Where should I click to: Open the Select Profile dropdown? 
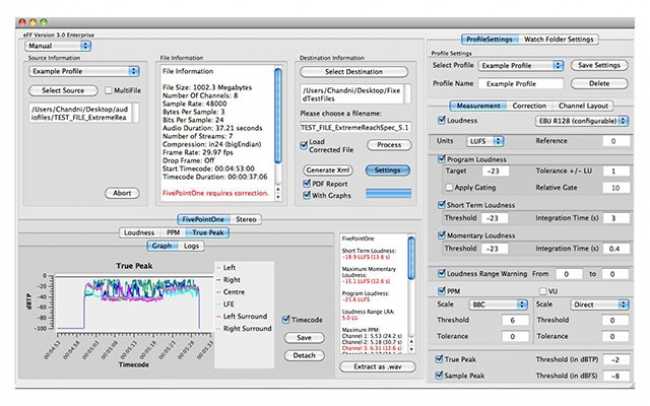click(521, 66)
